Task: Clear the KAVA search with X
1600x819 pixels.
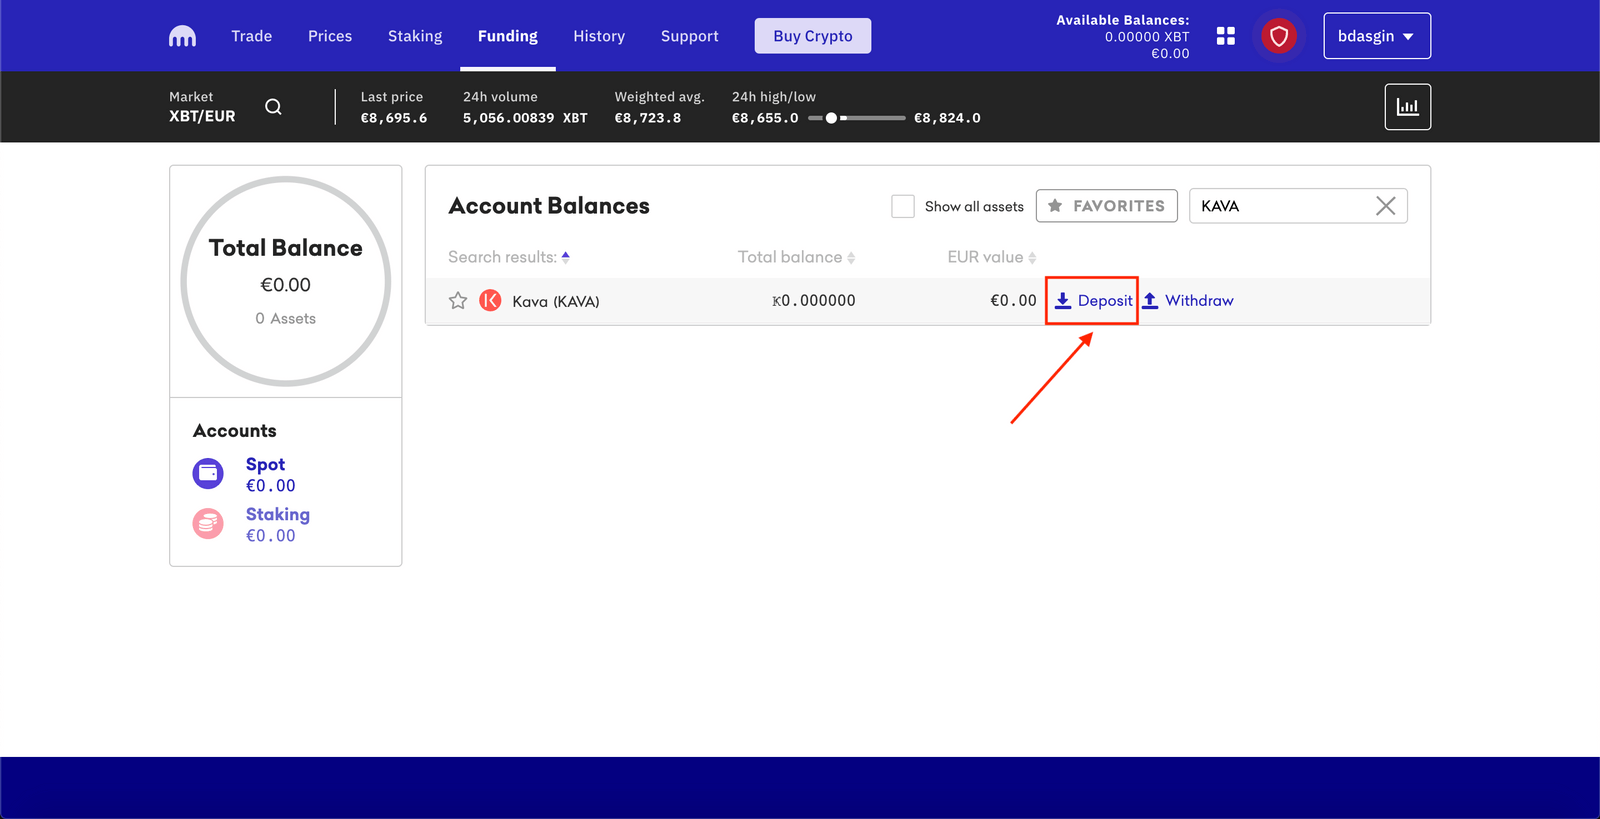Action: [x=1385, y=206]
